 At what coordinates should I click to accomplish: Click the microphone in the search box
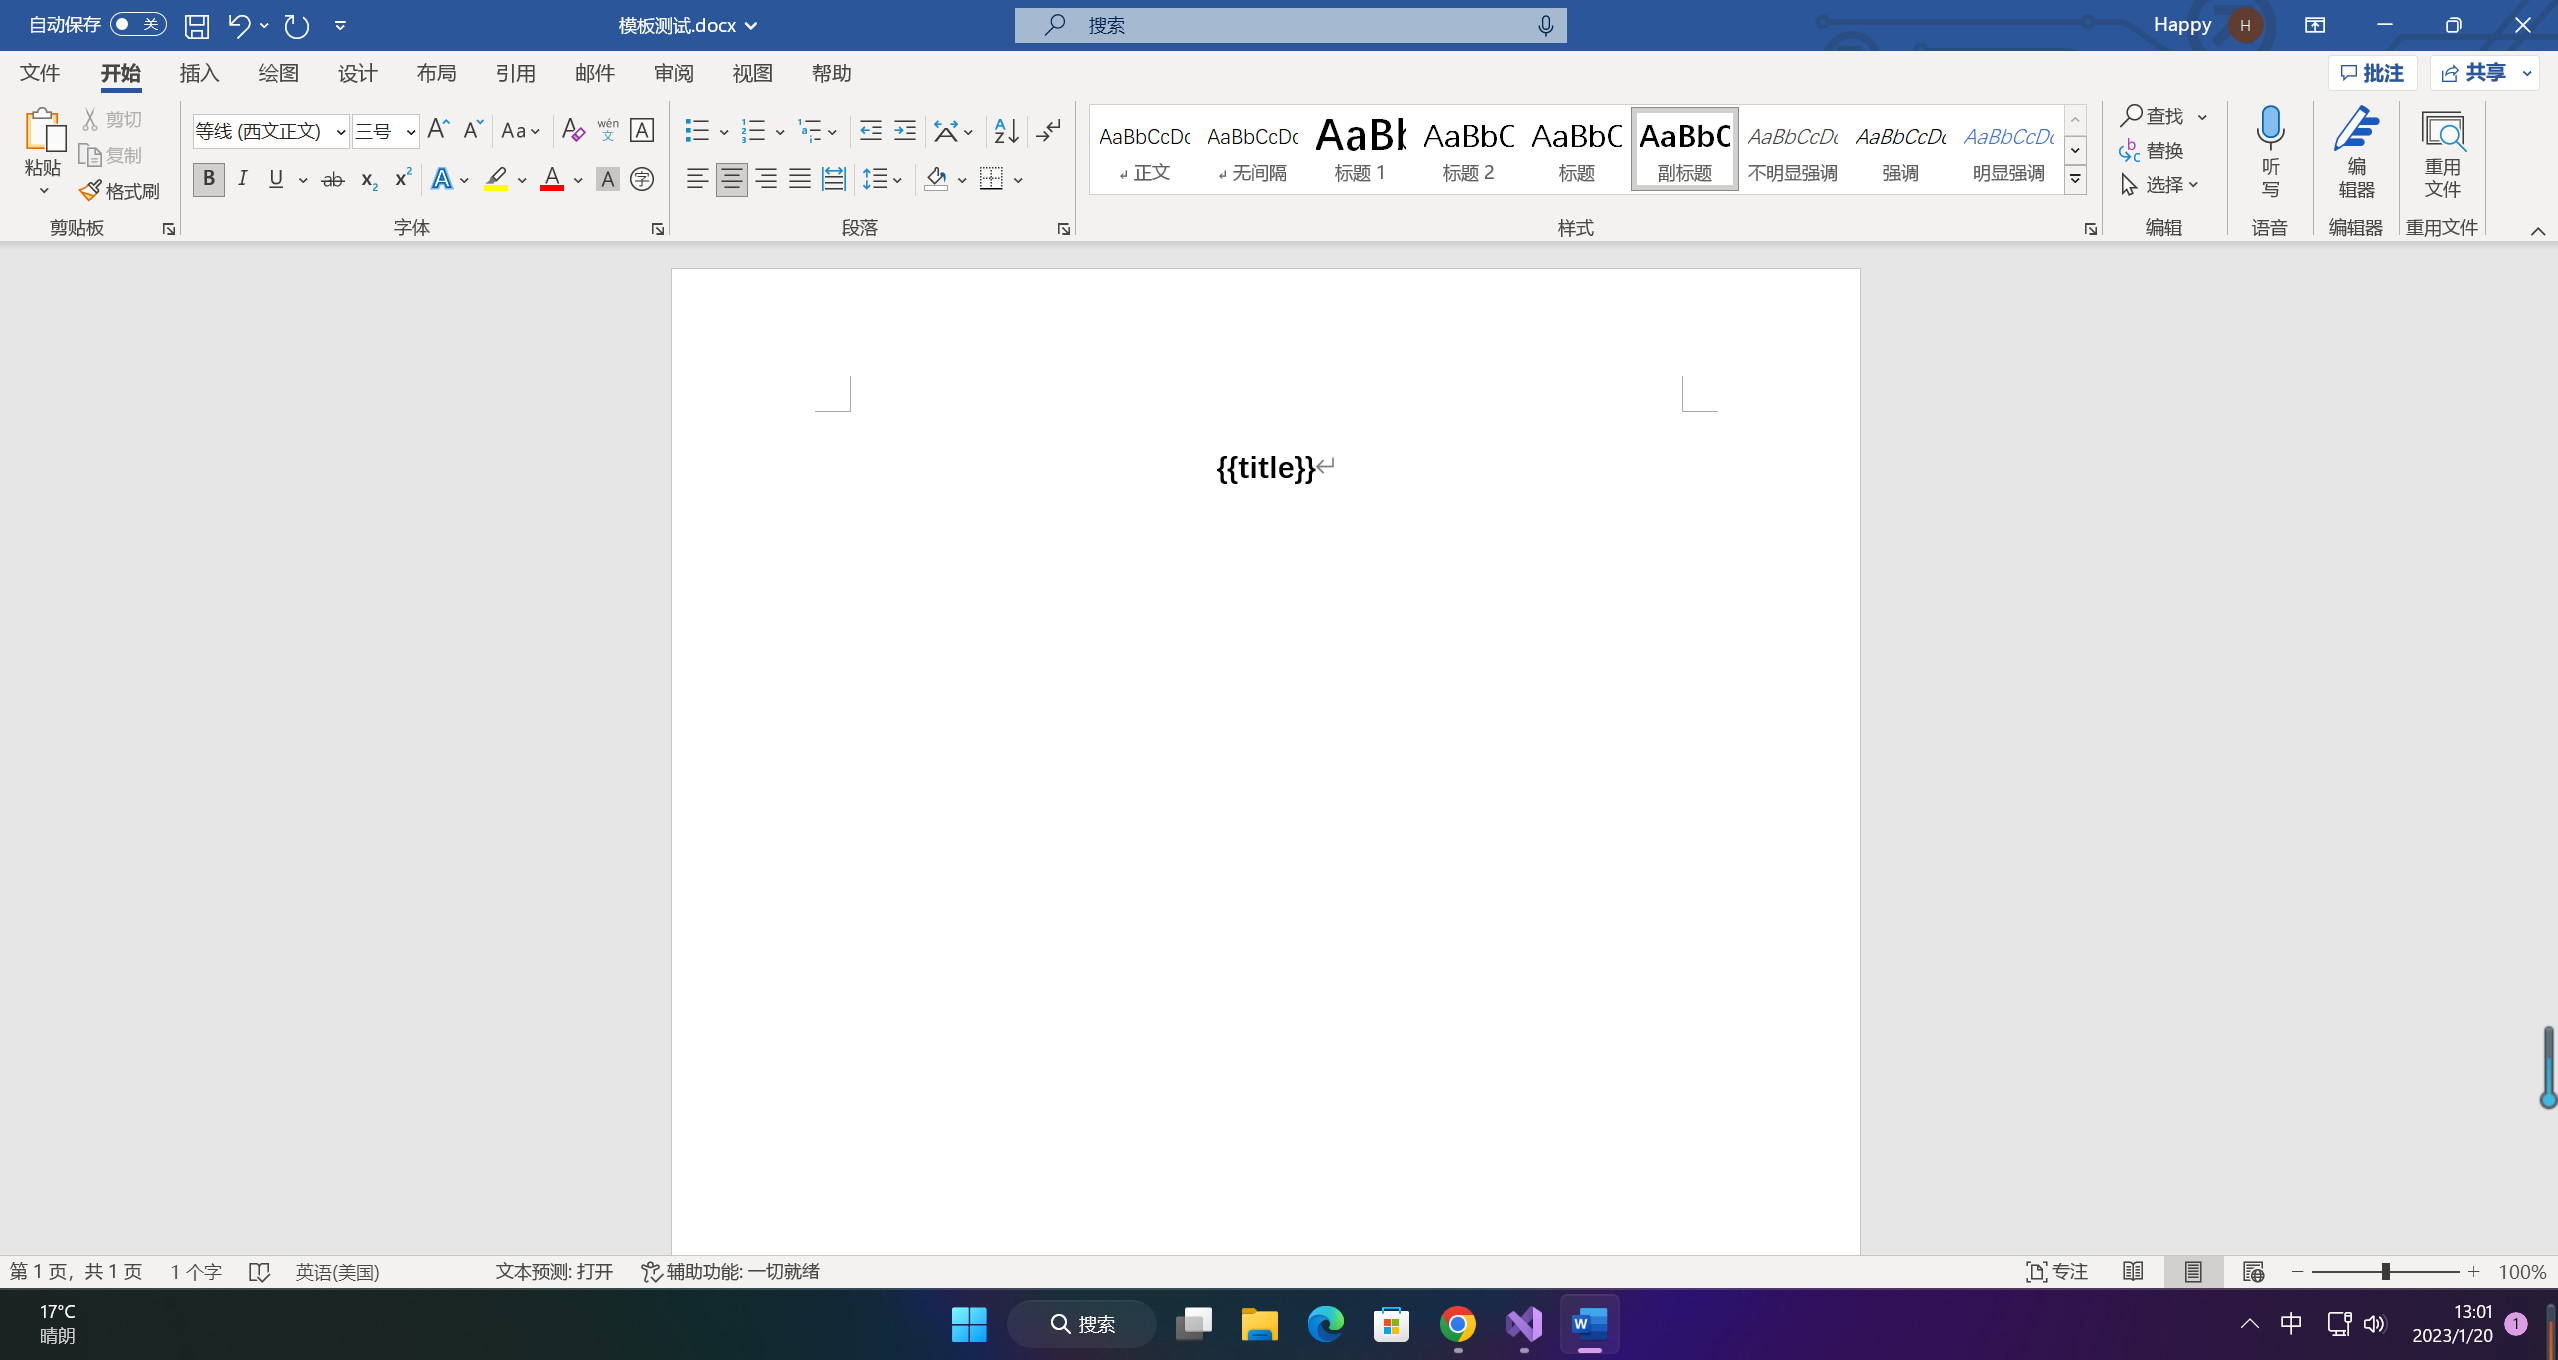point(1545,25)
